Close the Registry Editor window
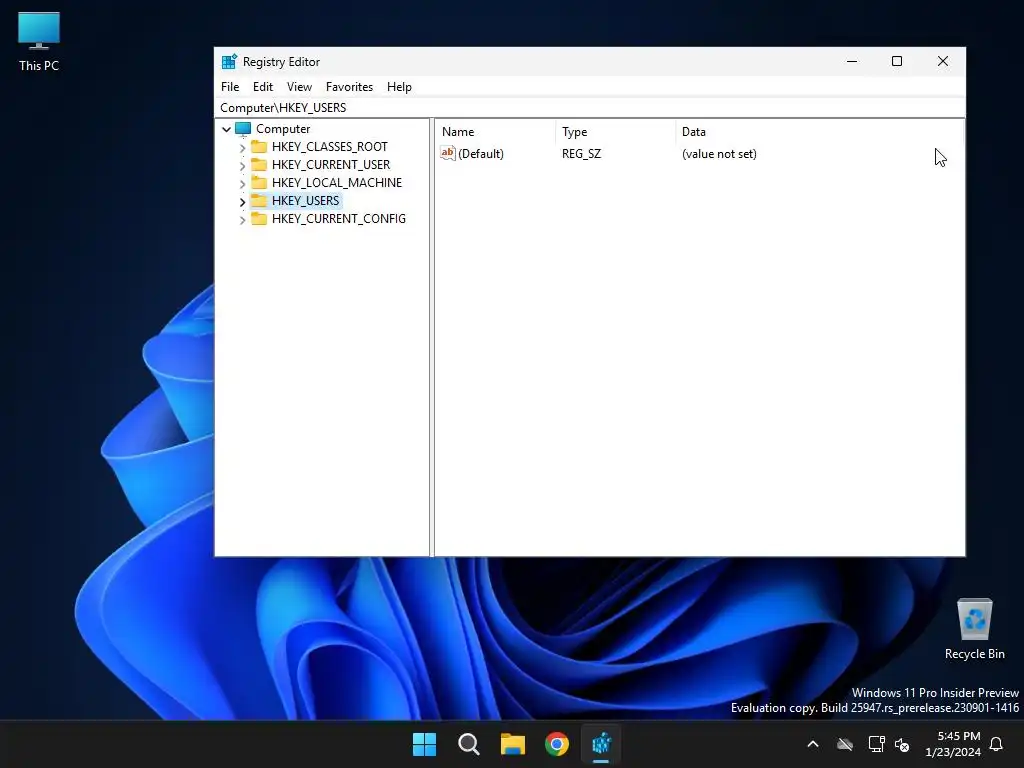Image resolution: width=1024 pixels, height=768 pixels. pyautogui.click(x=942, y=61)
